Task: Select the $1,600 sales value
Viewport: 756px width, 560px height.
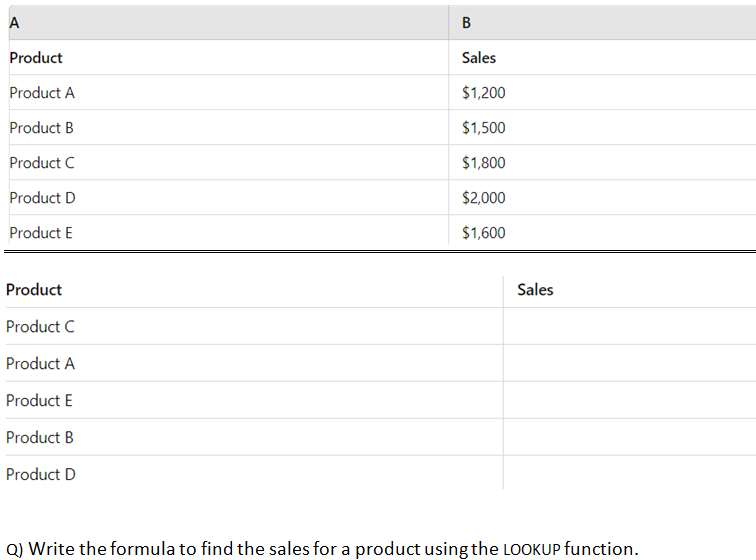Action: coord(484,233)
